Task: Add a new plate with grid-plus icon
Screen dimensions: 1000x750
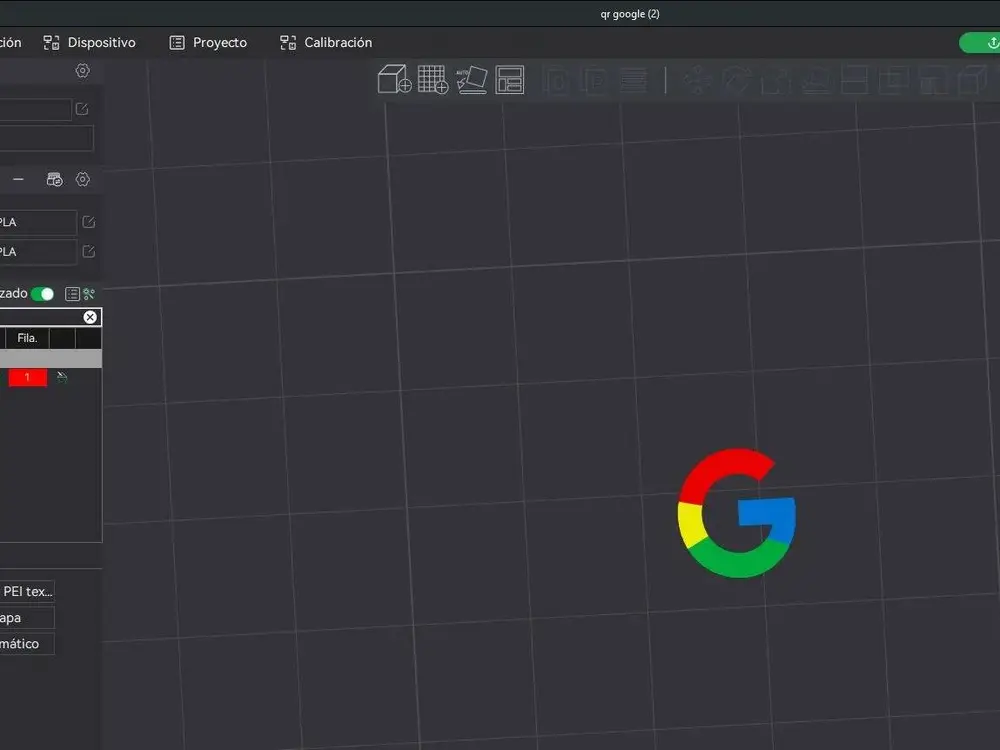Action: point(433,79)
